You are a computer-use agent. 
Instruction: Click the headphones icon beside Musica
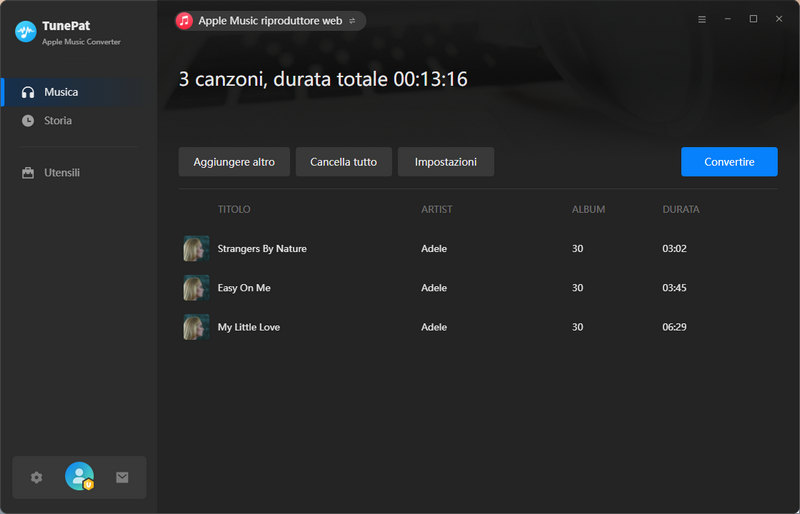coord(28,92)
